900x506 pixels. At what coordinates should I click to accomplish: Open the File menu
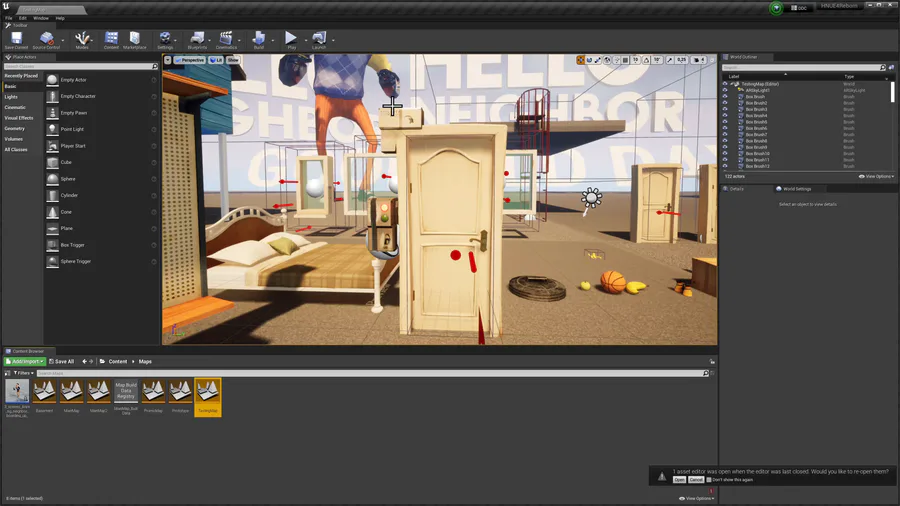pyautogui.click(x=9, y=18)
